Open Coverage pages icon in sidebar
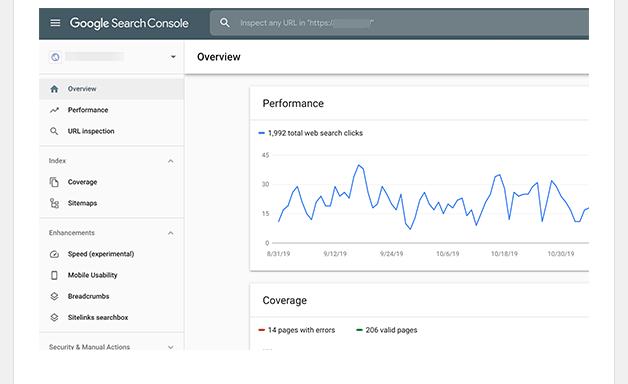 (x=54, y=182)
